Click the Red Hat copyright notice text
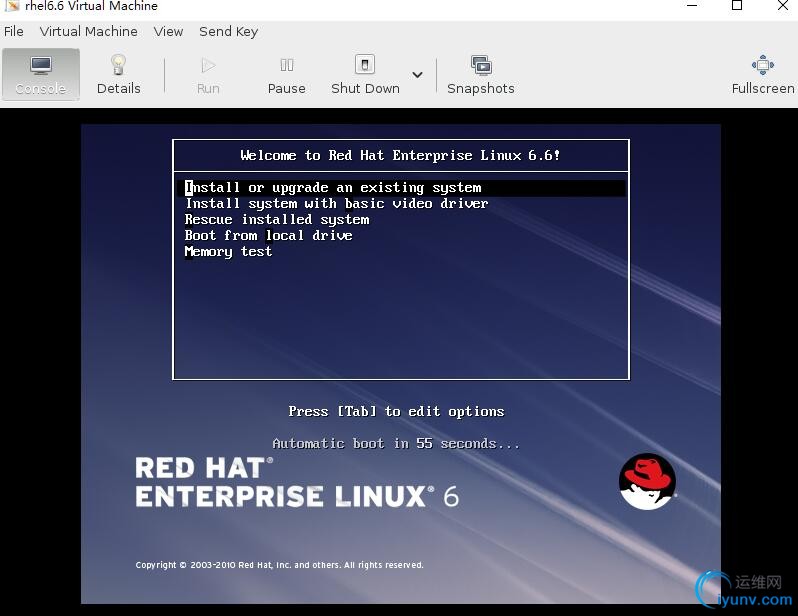The height and width of the screenshot is (616, 798). point(279,565)
